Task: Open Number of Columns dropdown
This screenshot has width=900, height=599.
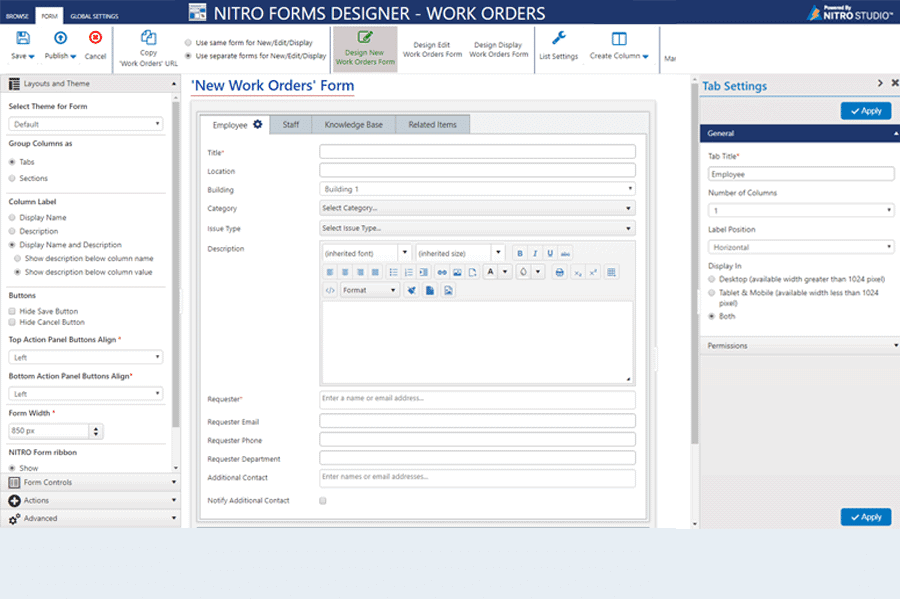Action: pyautogui.click(x=801, y=211)
